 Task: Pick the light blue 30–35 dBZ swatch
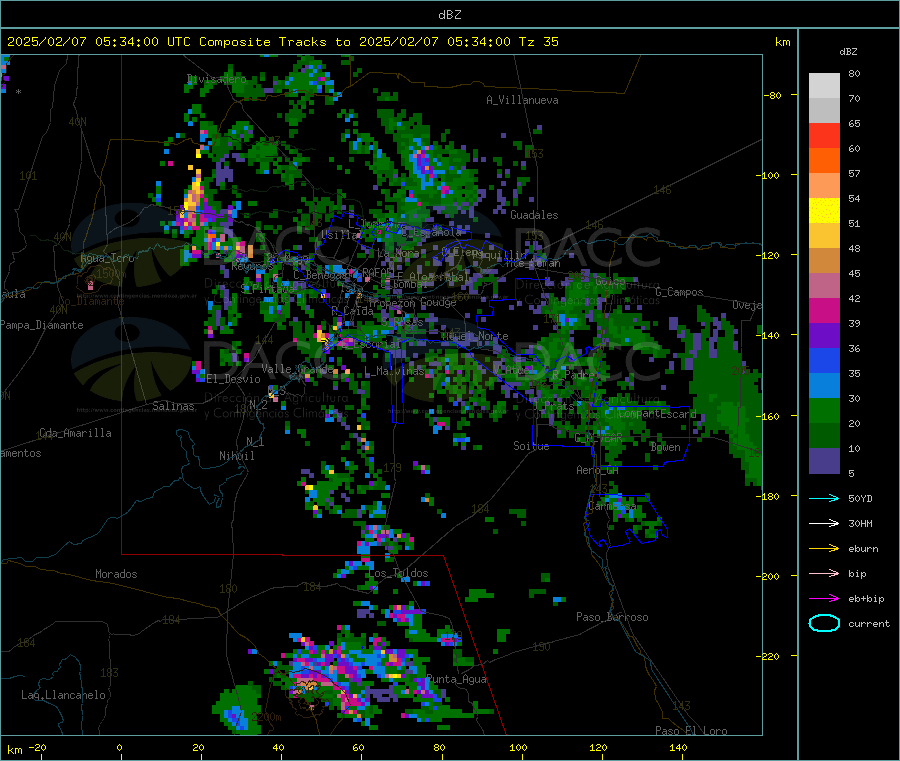[824, 386]
